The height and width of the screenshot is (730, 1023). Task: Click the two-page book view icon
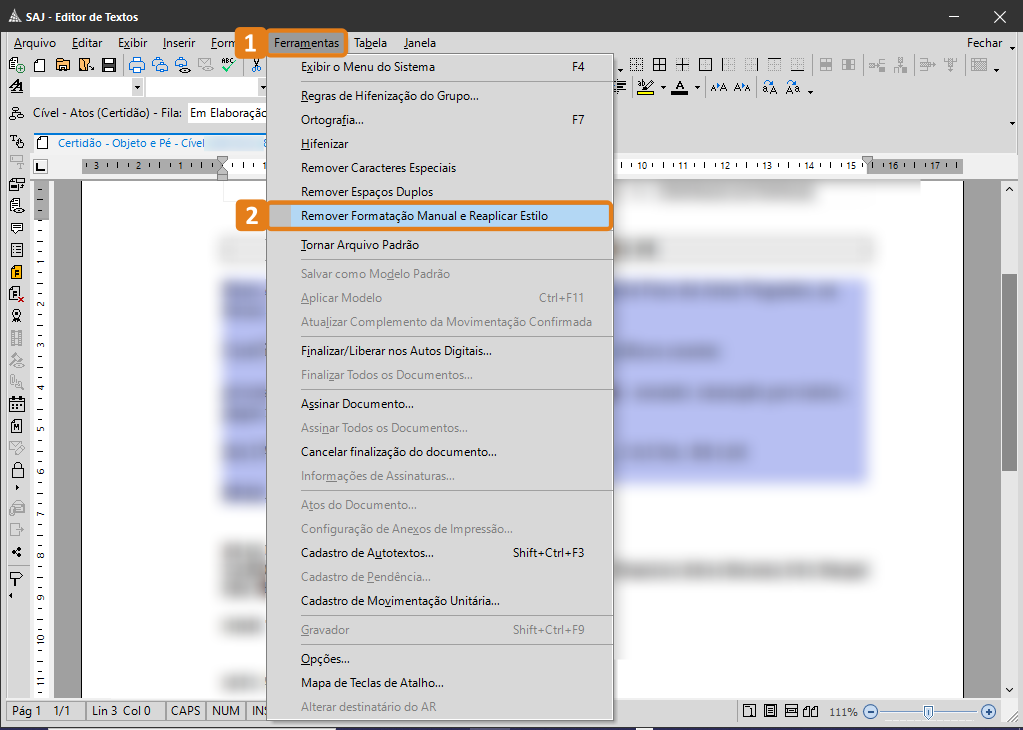click(811, 711)
